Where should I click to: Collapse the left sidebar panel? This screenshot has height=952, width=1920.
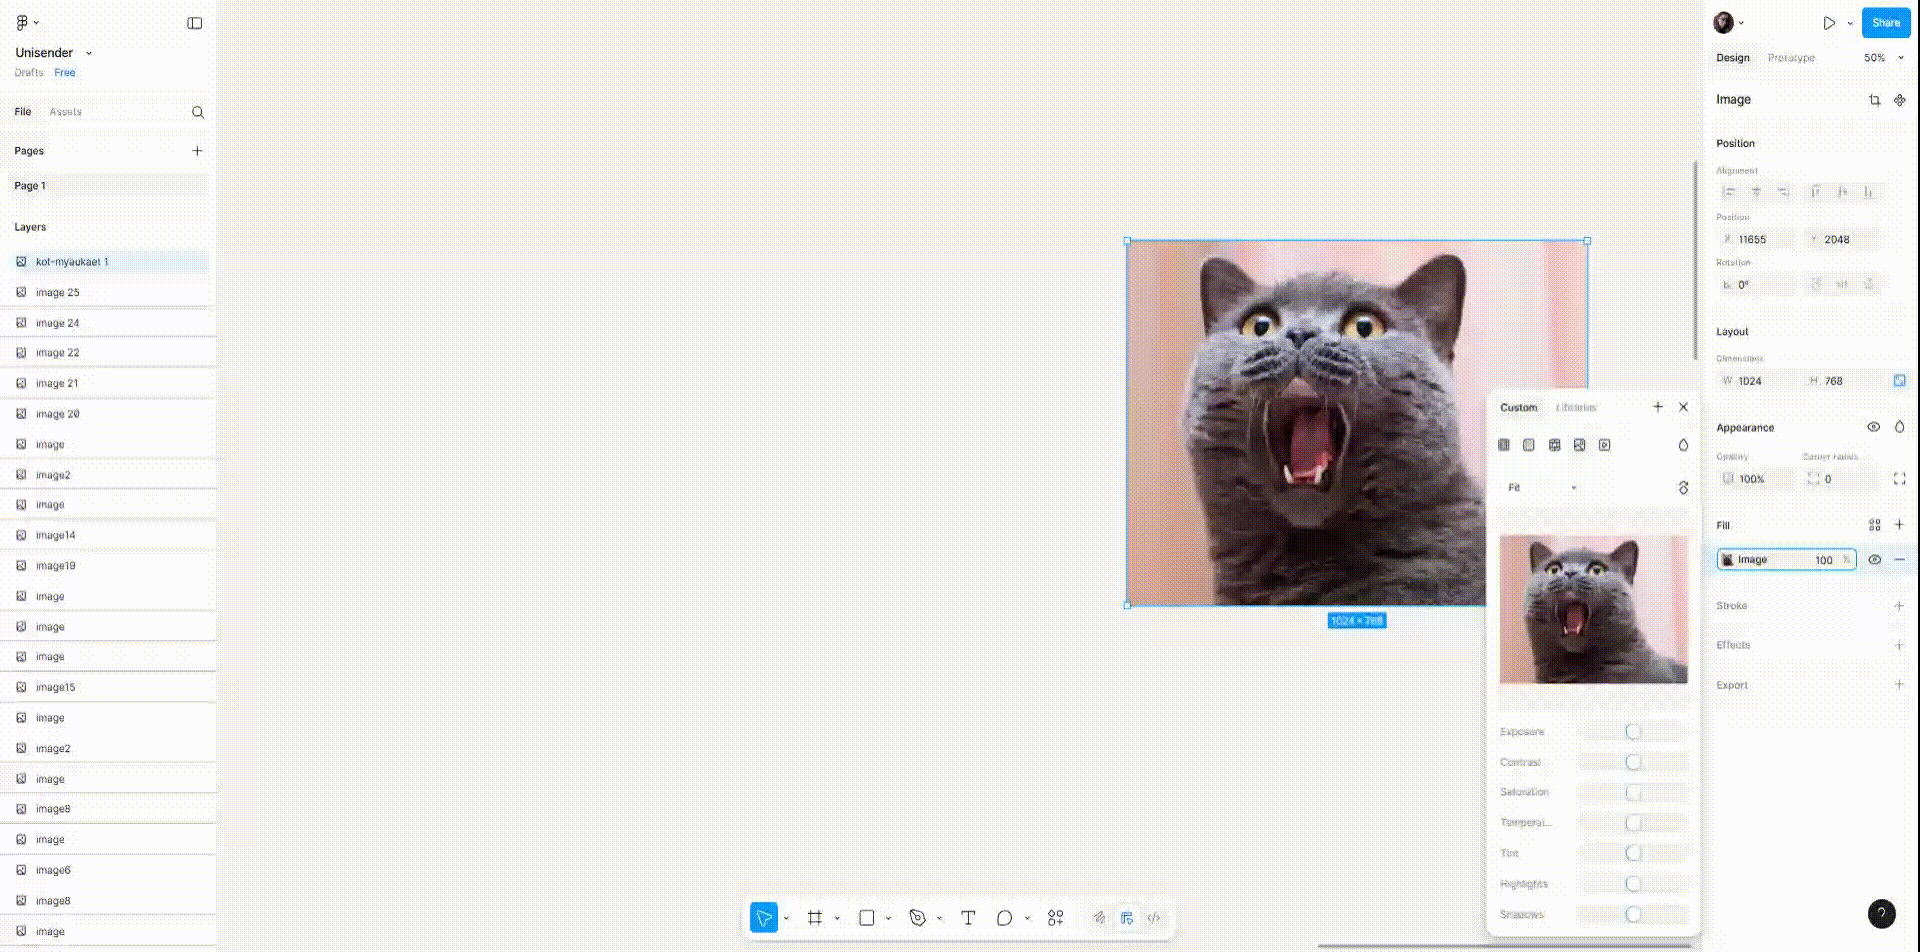coord(195,23)
